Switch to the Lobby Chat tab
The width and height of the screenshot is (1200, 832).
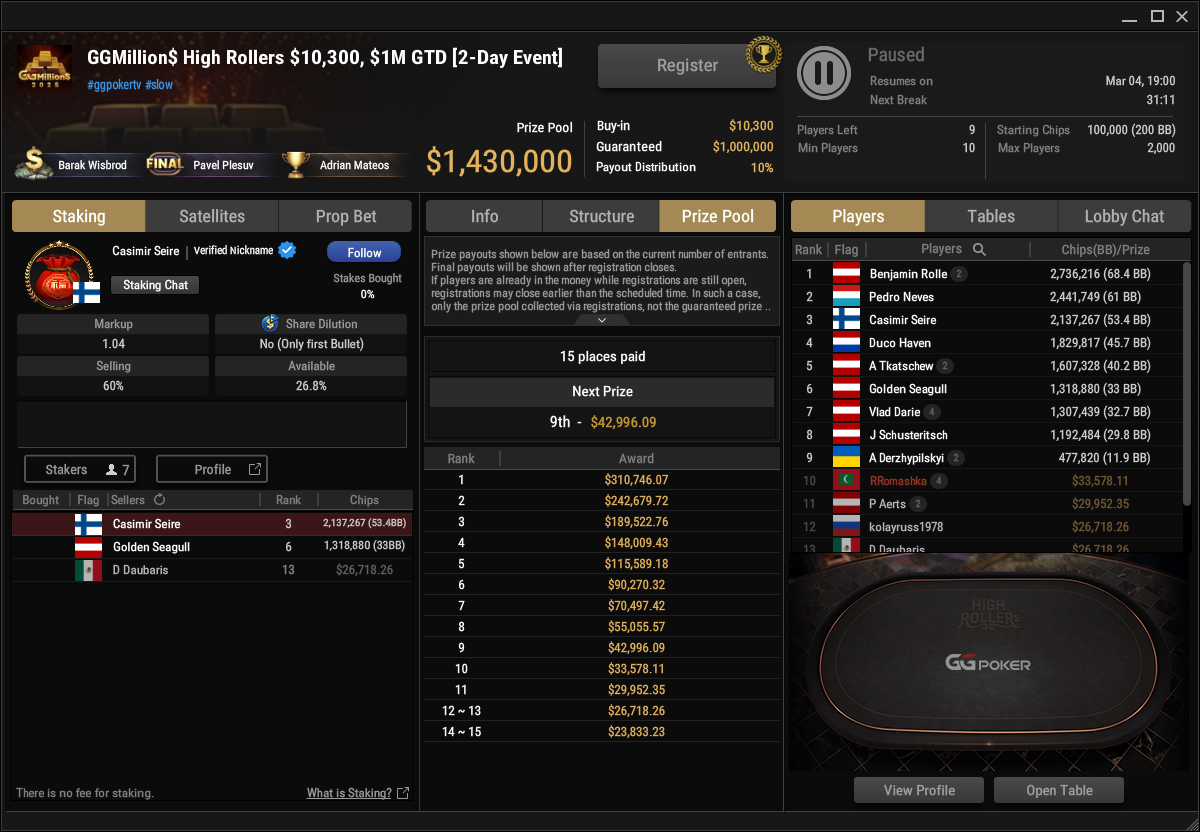[1124, 216]
